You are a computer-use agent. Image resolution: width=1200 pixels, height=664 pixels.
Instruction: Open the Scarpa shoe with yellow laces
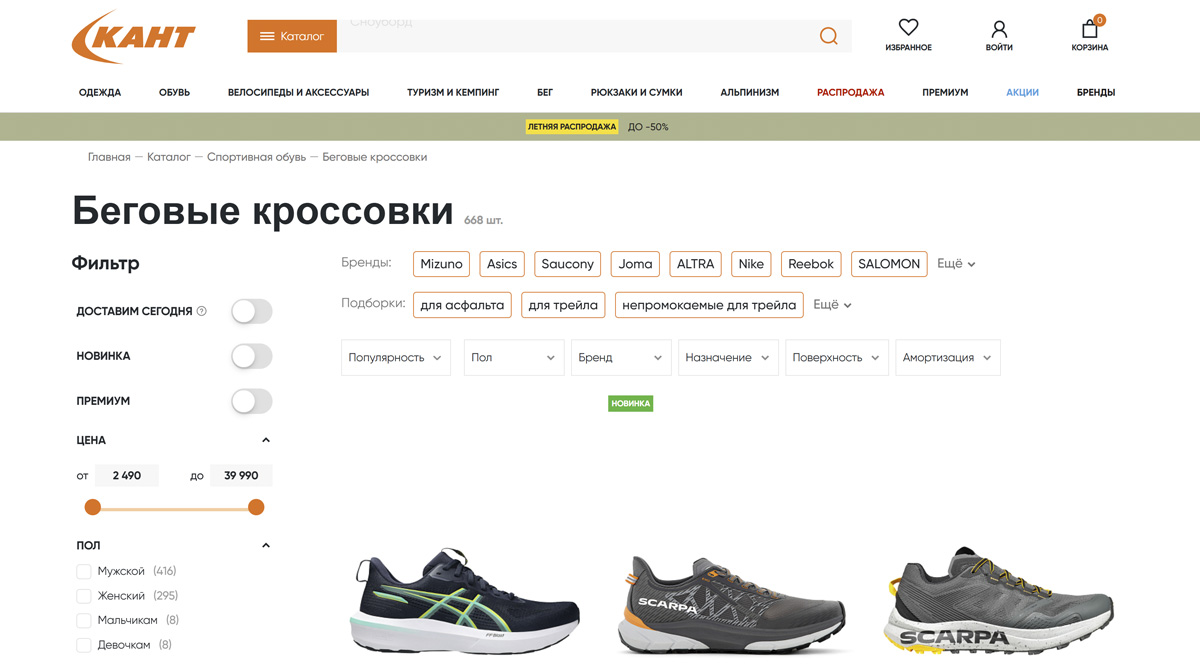coord(998,600)
